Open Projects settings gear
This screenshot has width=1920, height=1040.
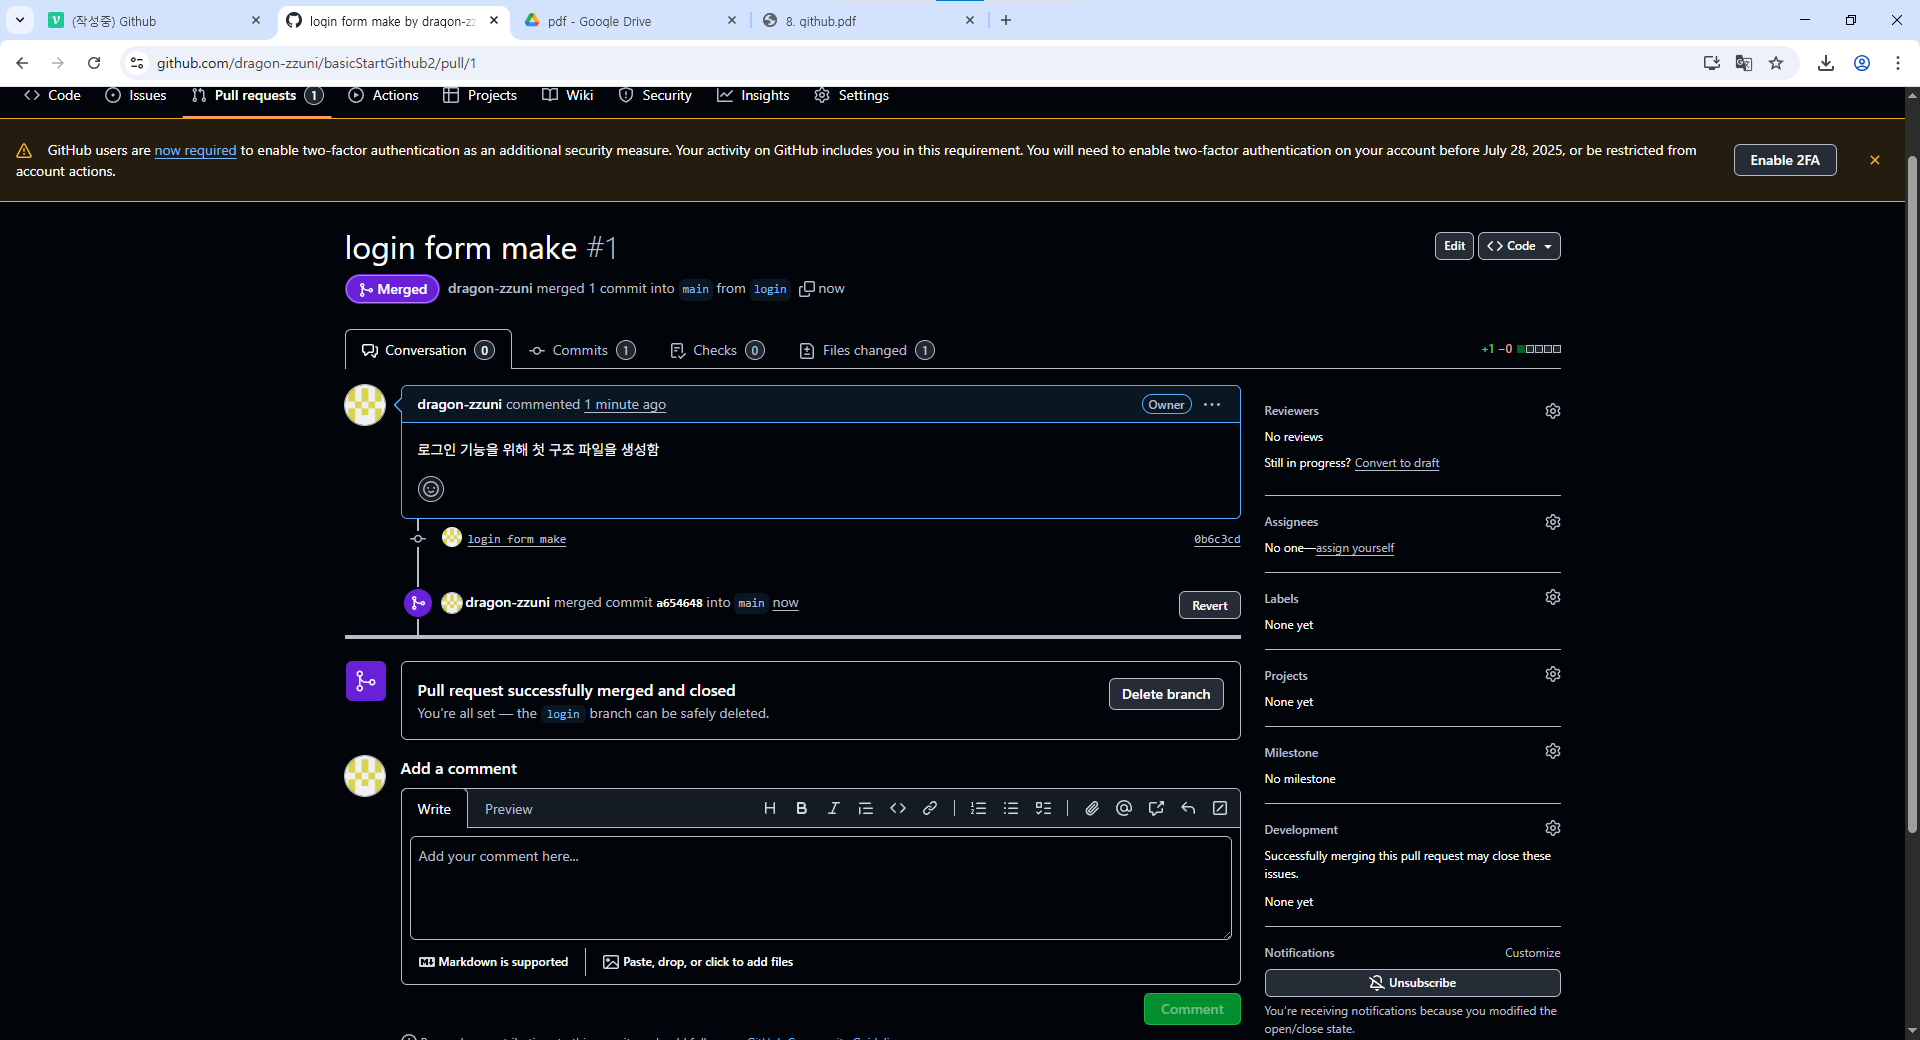click(1553, 674)
